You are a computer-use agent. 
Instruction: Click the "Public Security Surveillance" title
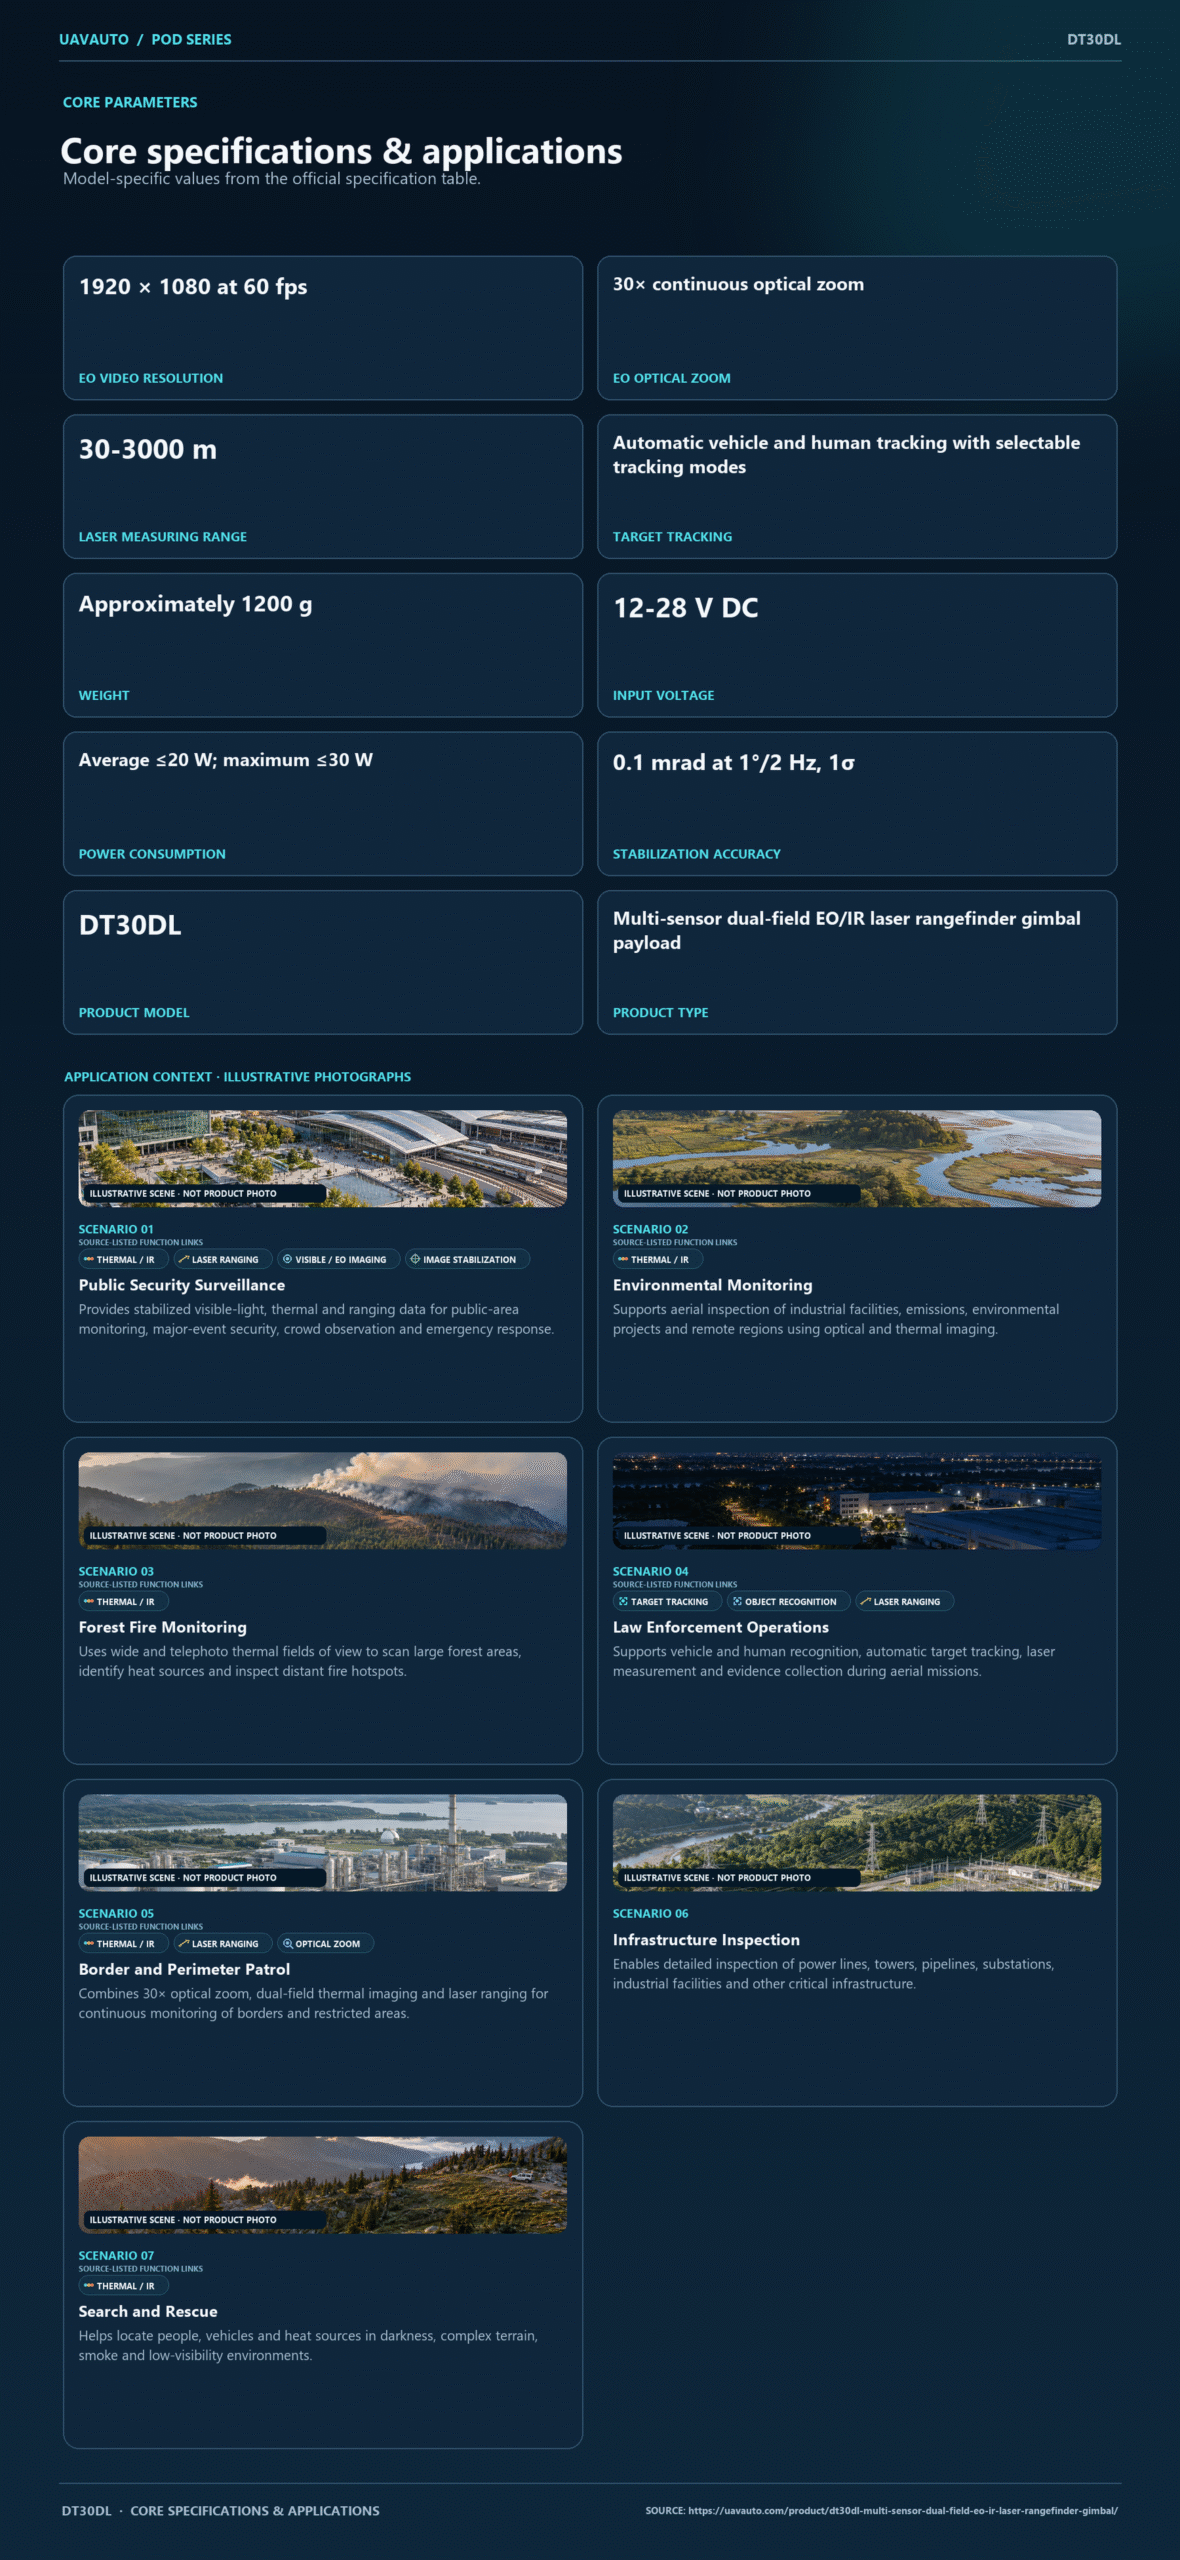click(x=182, y=1285)
